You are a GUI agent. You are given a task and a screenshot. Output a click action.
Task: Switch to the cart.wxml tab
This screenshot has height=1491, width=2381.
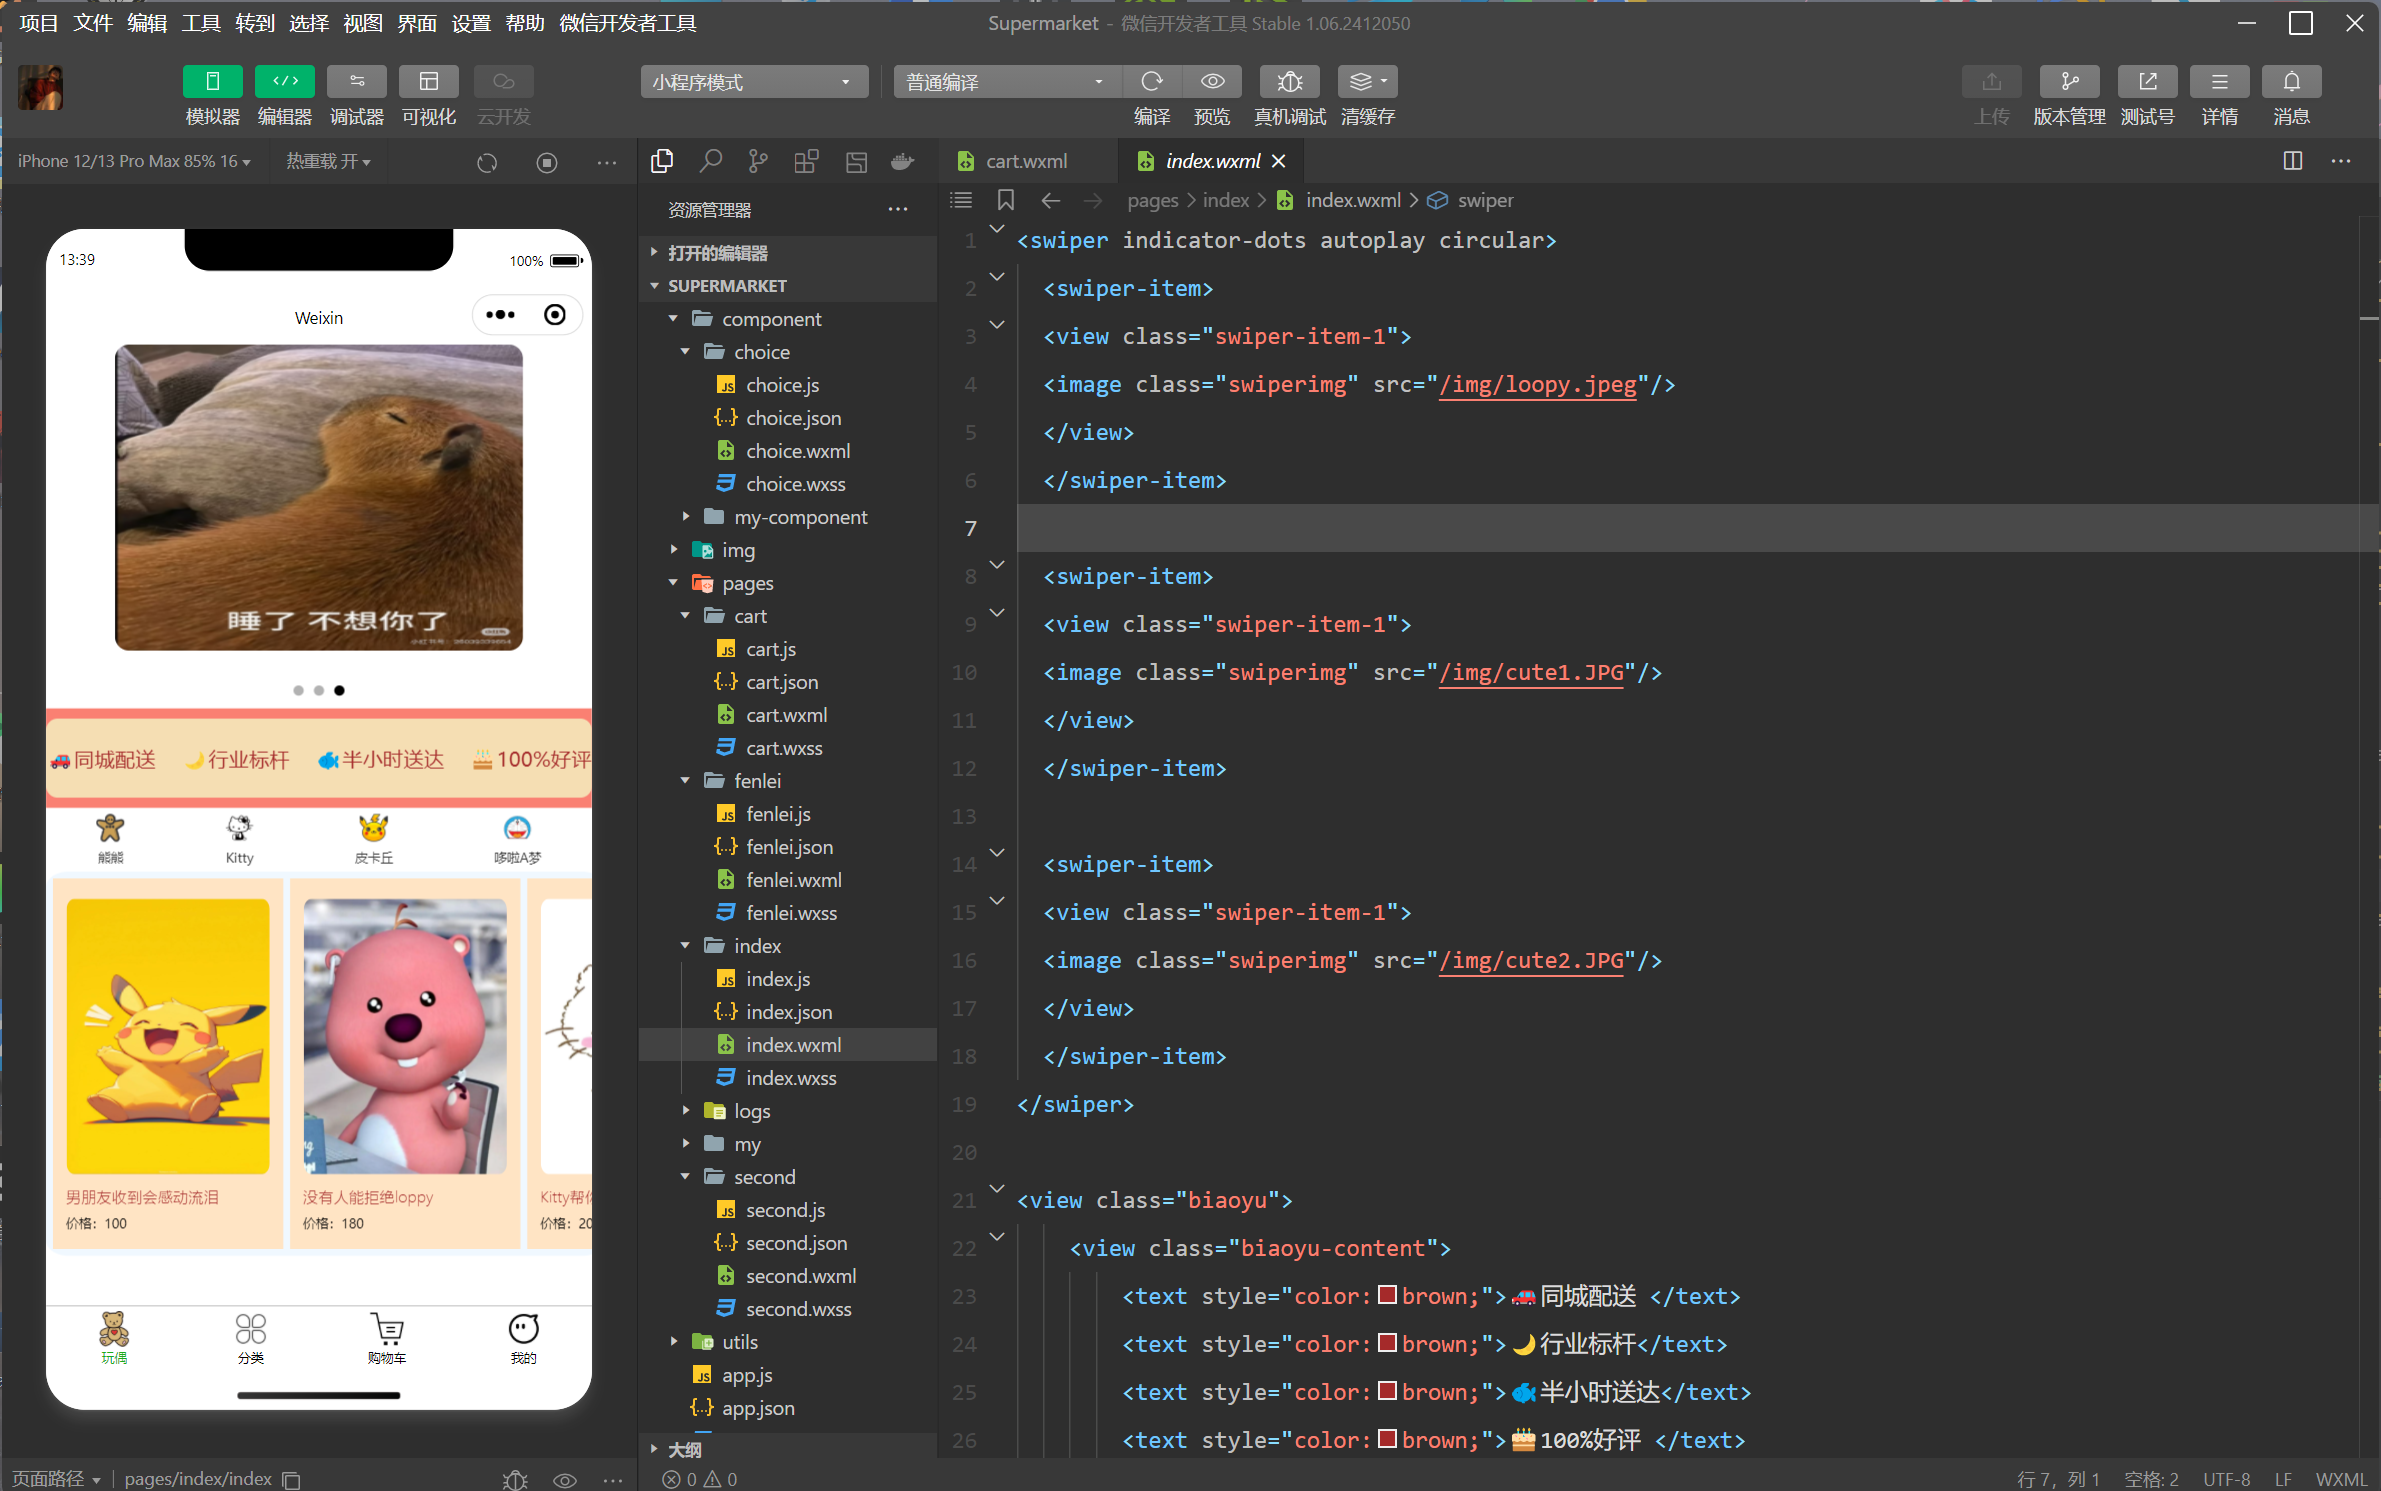(1025, 161)
